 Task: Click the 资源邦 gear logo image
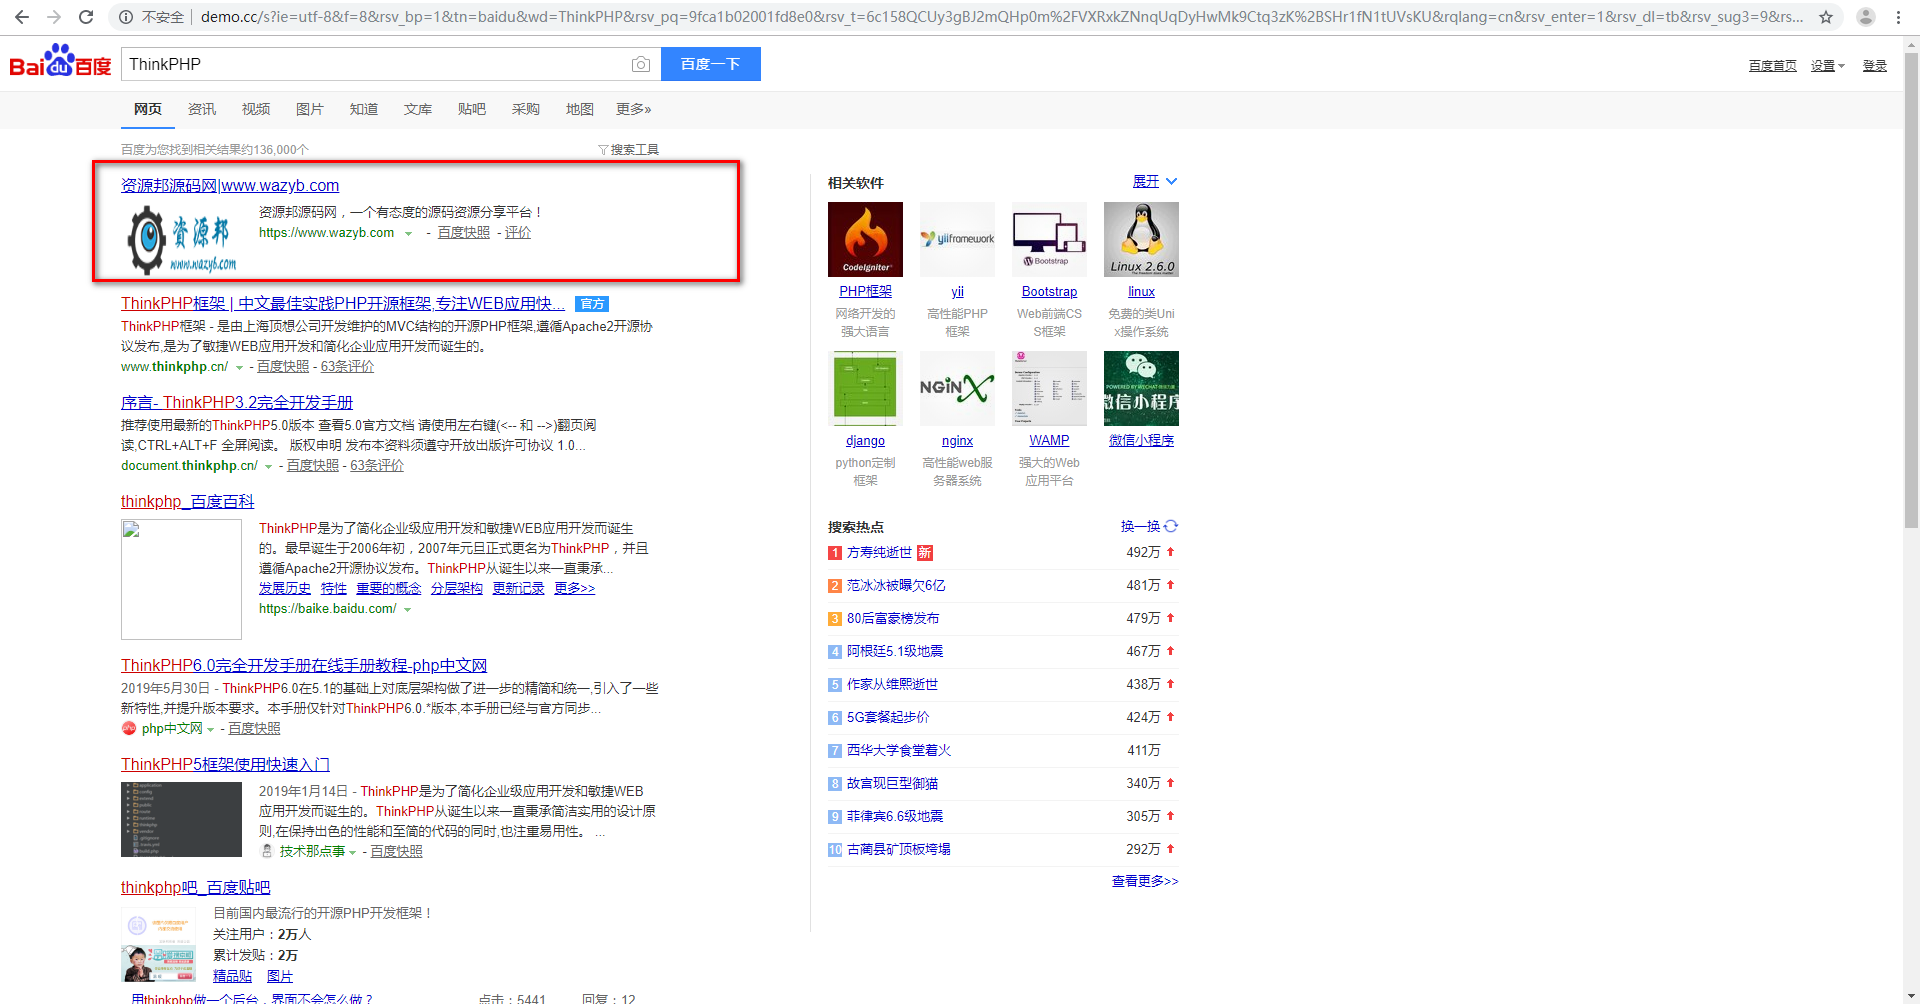182,240
